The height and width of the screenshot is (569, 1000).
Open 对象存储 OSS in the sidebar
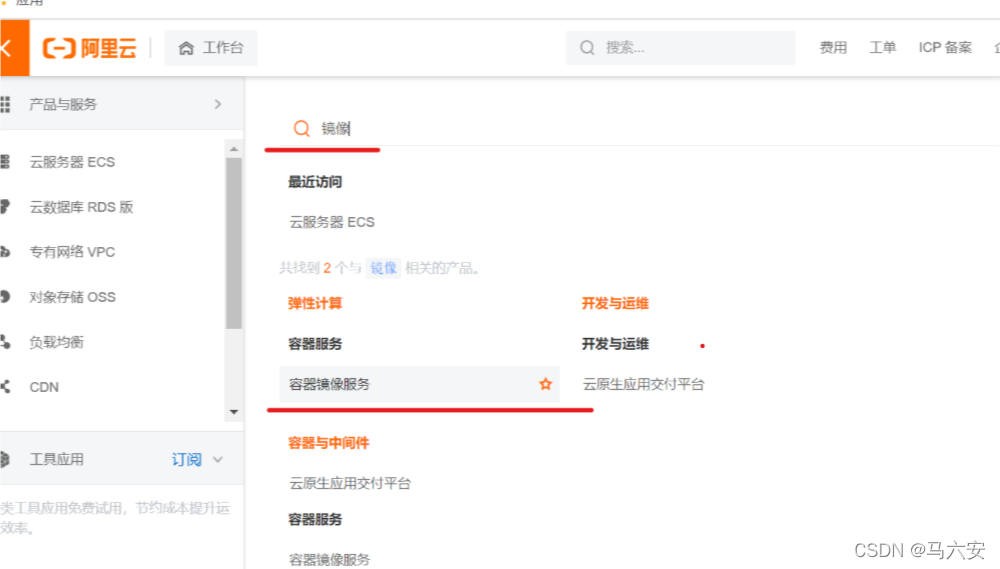point(72,297)
